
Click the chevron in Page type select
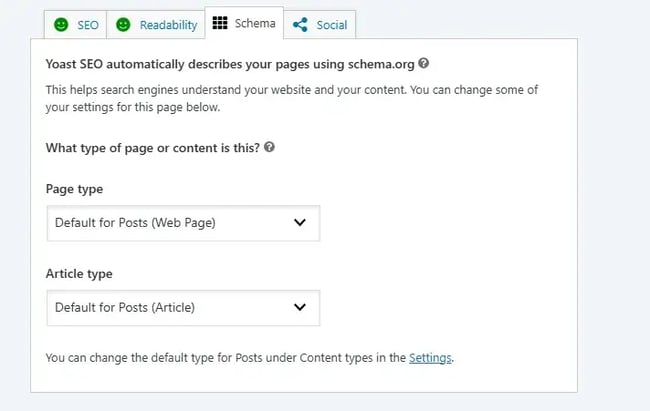pos(300,223)
